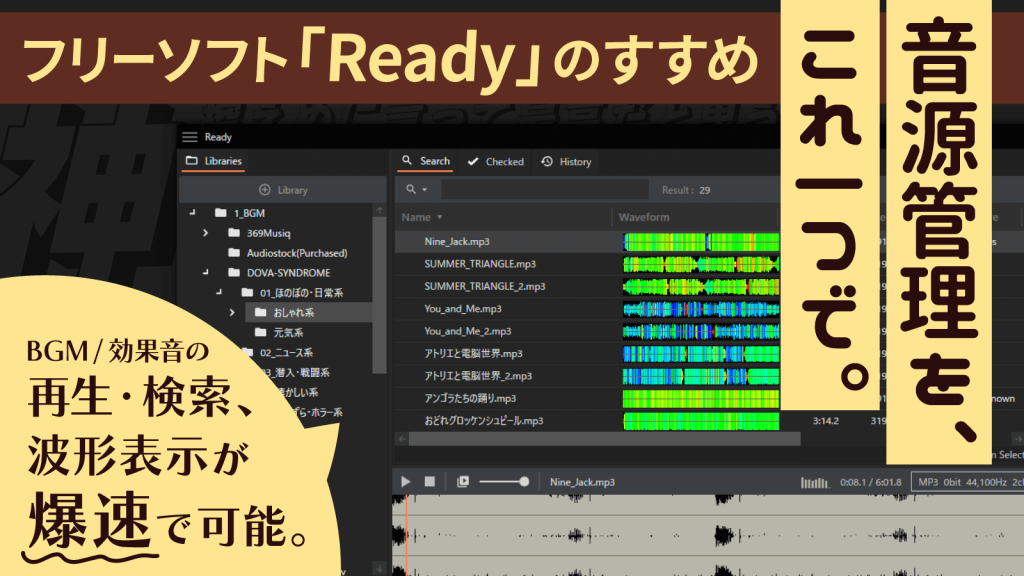Open the Libraries tab
Viewport: 1024px width, 576px height.
(213, 161)
